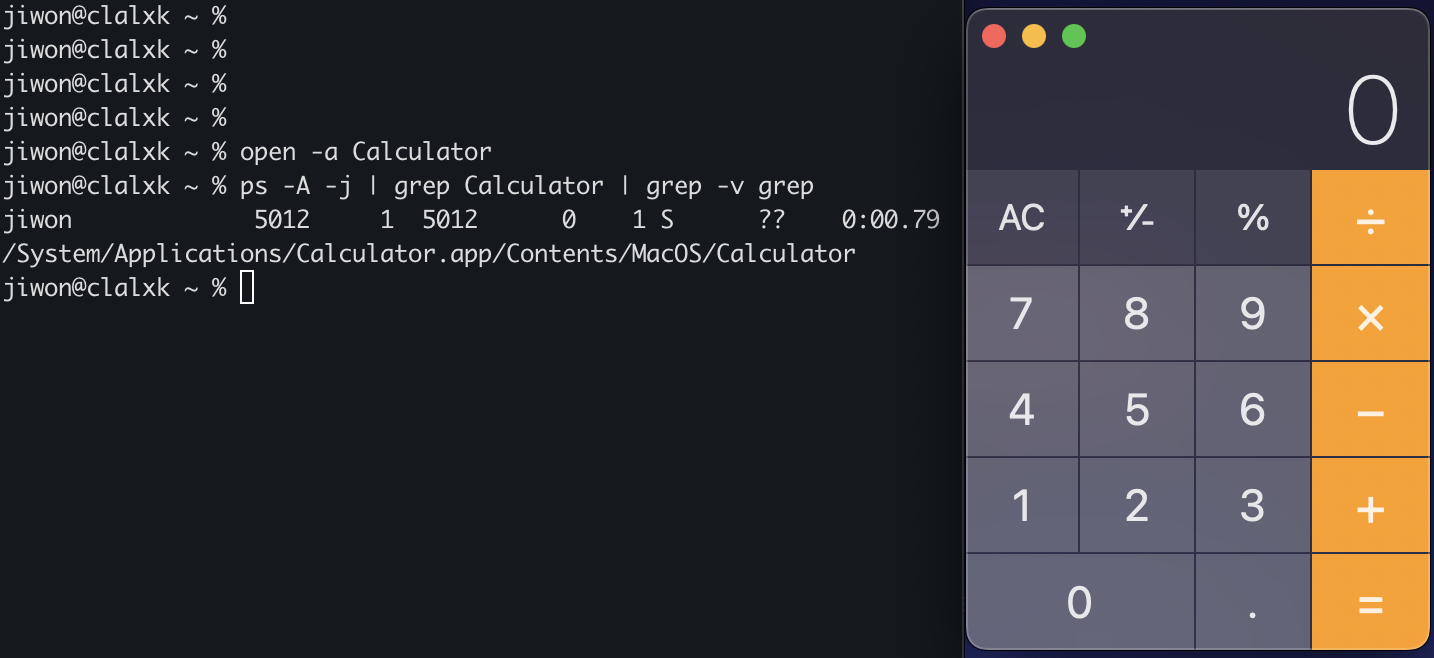Click the multiply operator key
Screen dimensions: 1434x658
pyautogui.click(x=1370, y=314)
